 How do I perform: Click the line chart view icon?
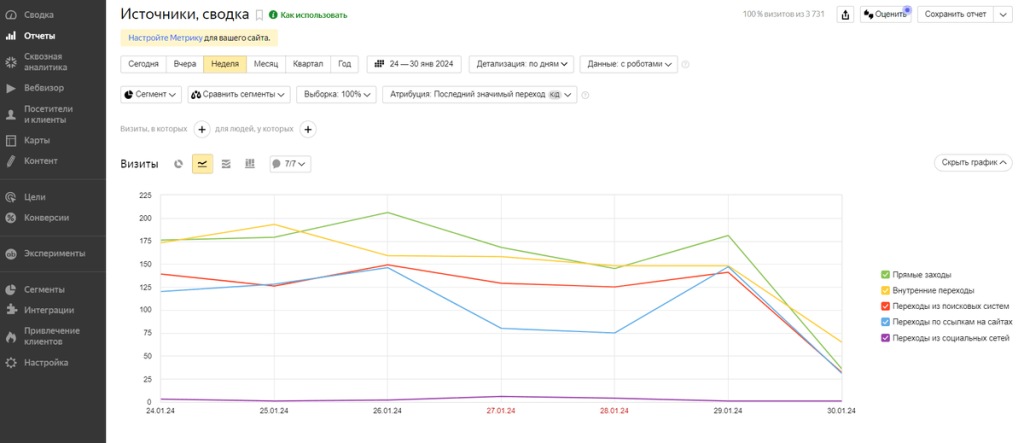[202, 163]
